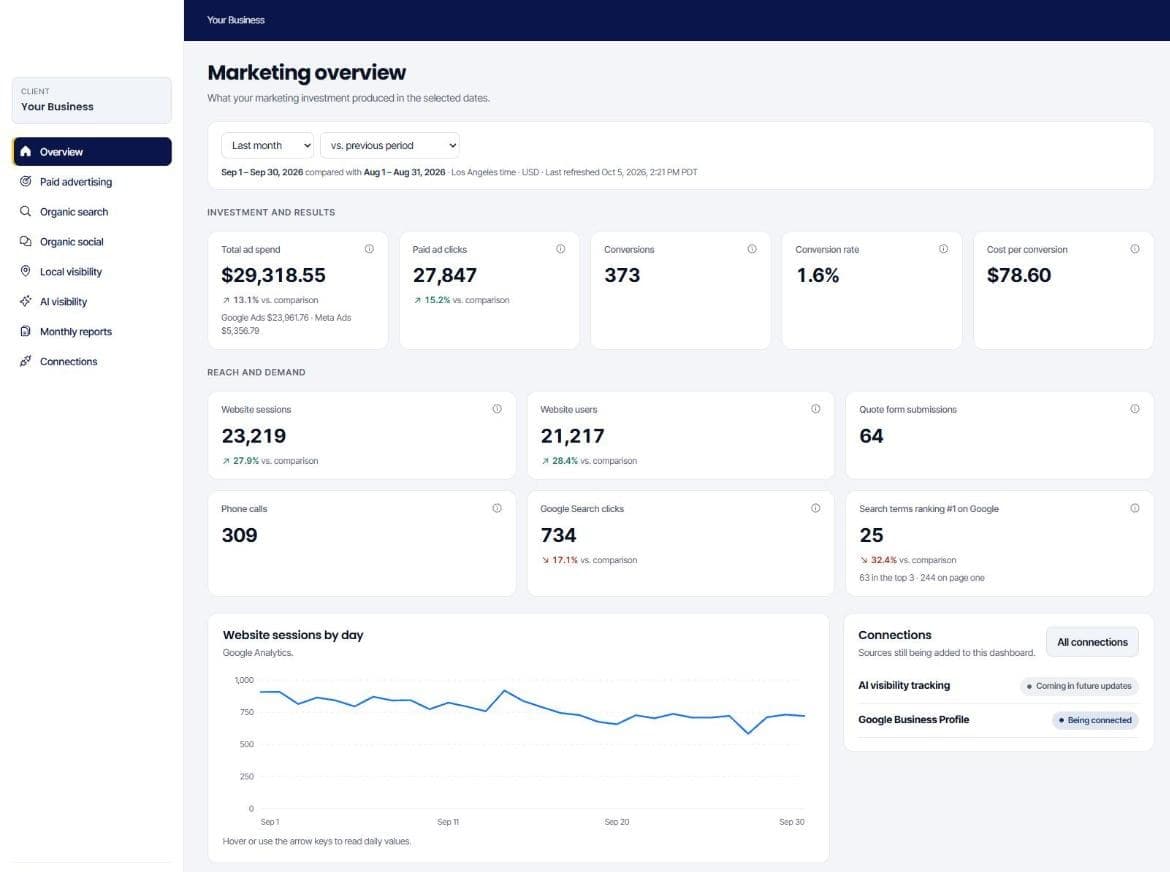This screenshot has width=1170, height=872.
Task: Click the 21,217 website users value
Action: (572, 436)
